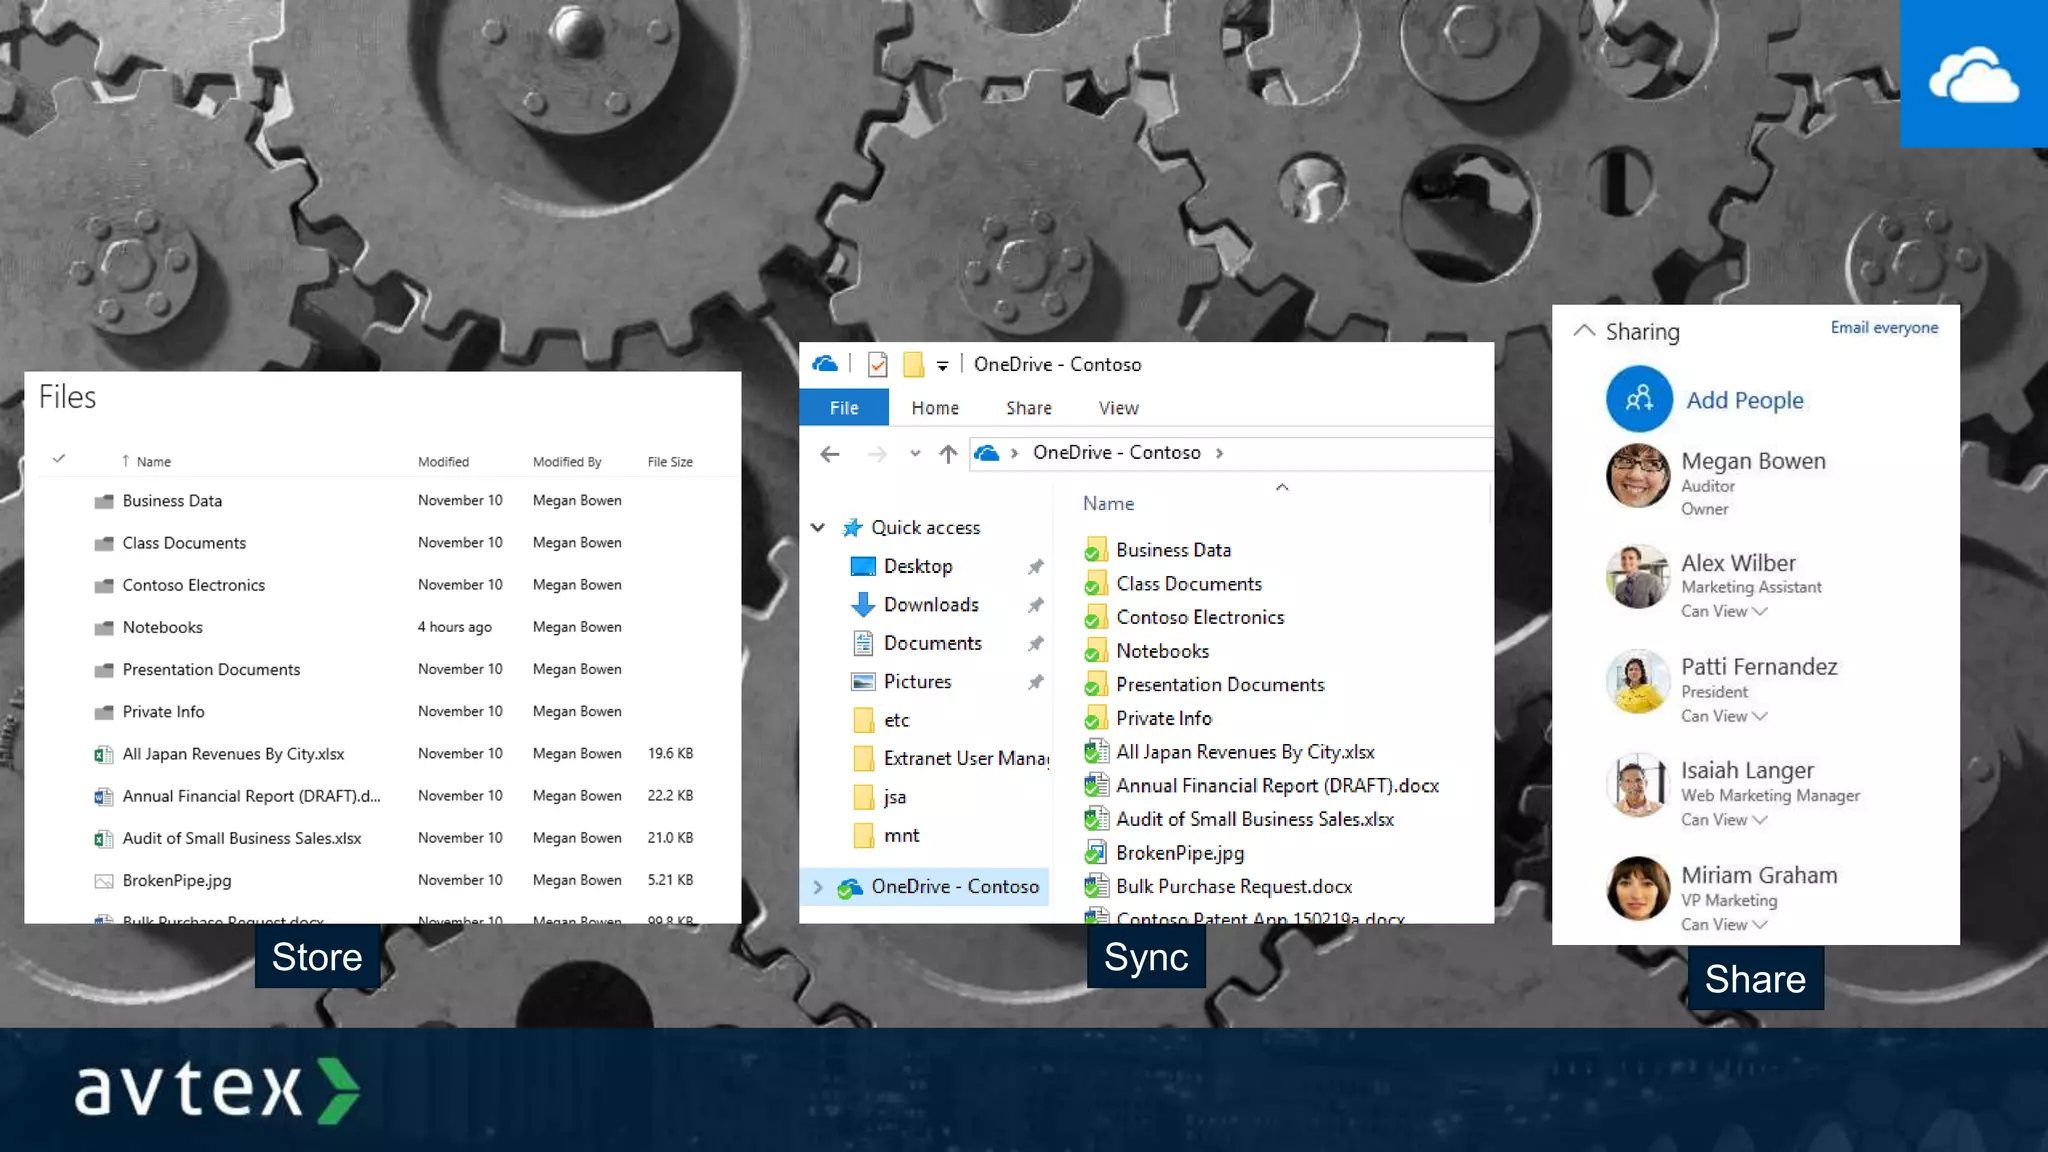
Task: Select Quick access in navigation pane
Action: click(x=925, y=527)
